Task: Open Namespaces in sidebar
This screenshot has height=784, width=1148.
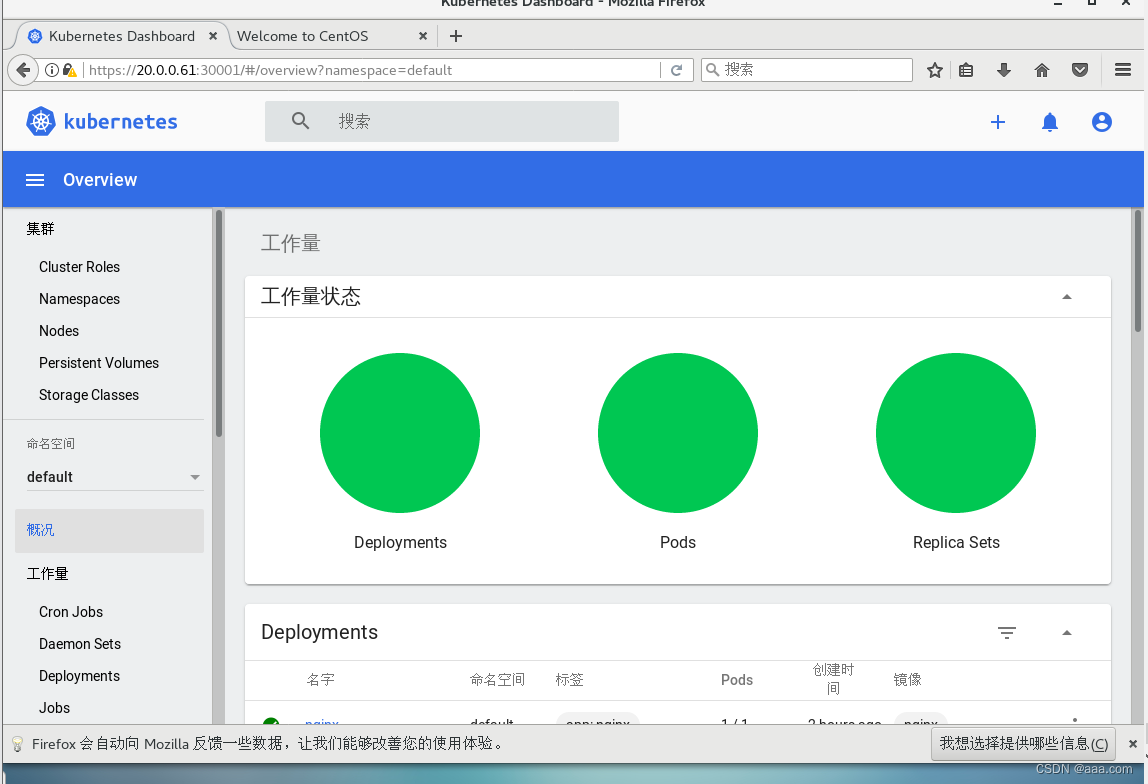Action: pos(79,299)
